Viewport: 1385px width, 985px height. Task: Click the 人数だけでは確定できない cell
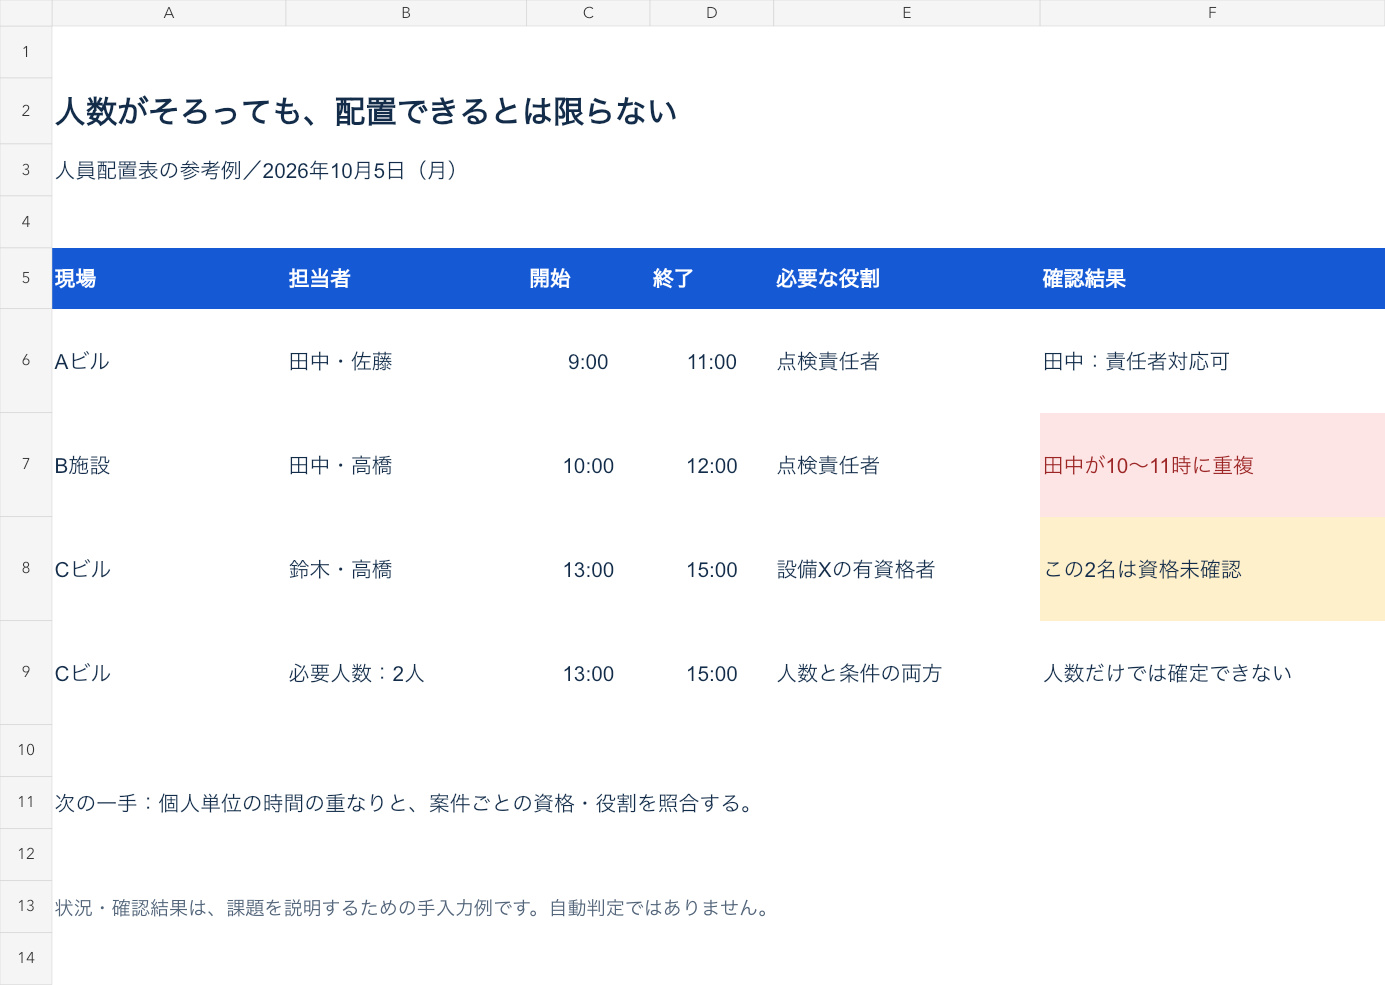click(1212, 673)
